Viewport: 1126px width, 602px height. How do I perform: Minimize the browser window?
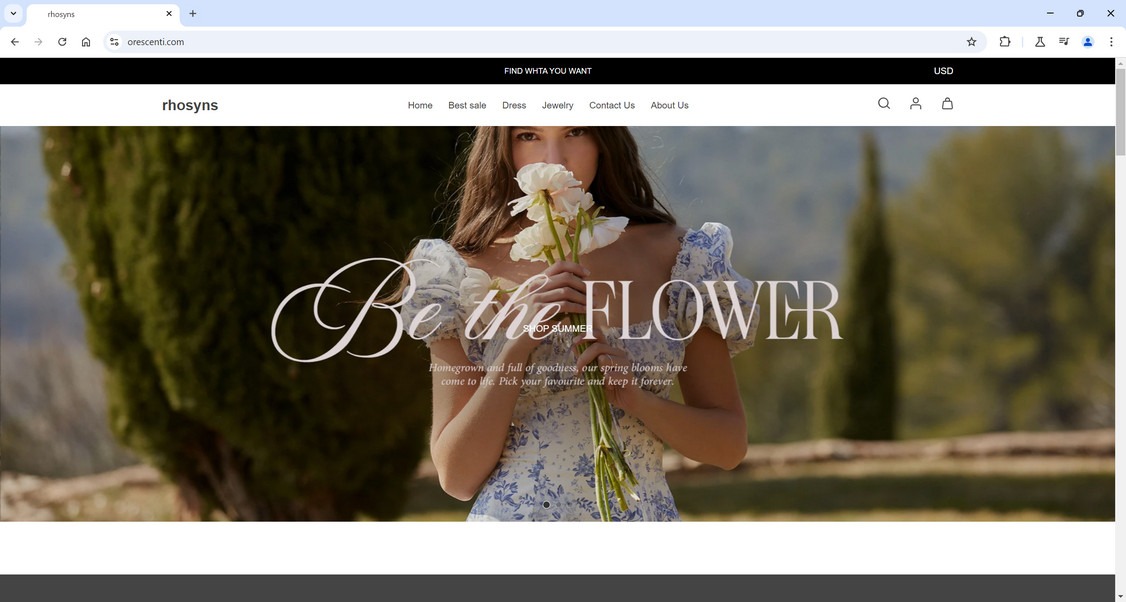click(1051, 14)
